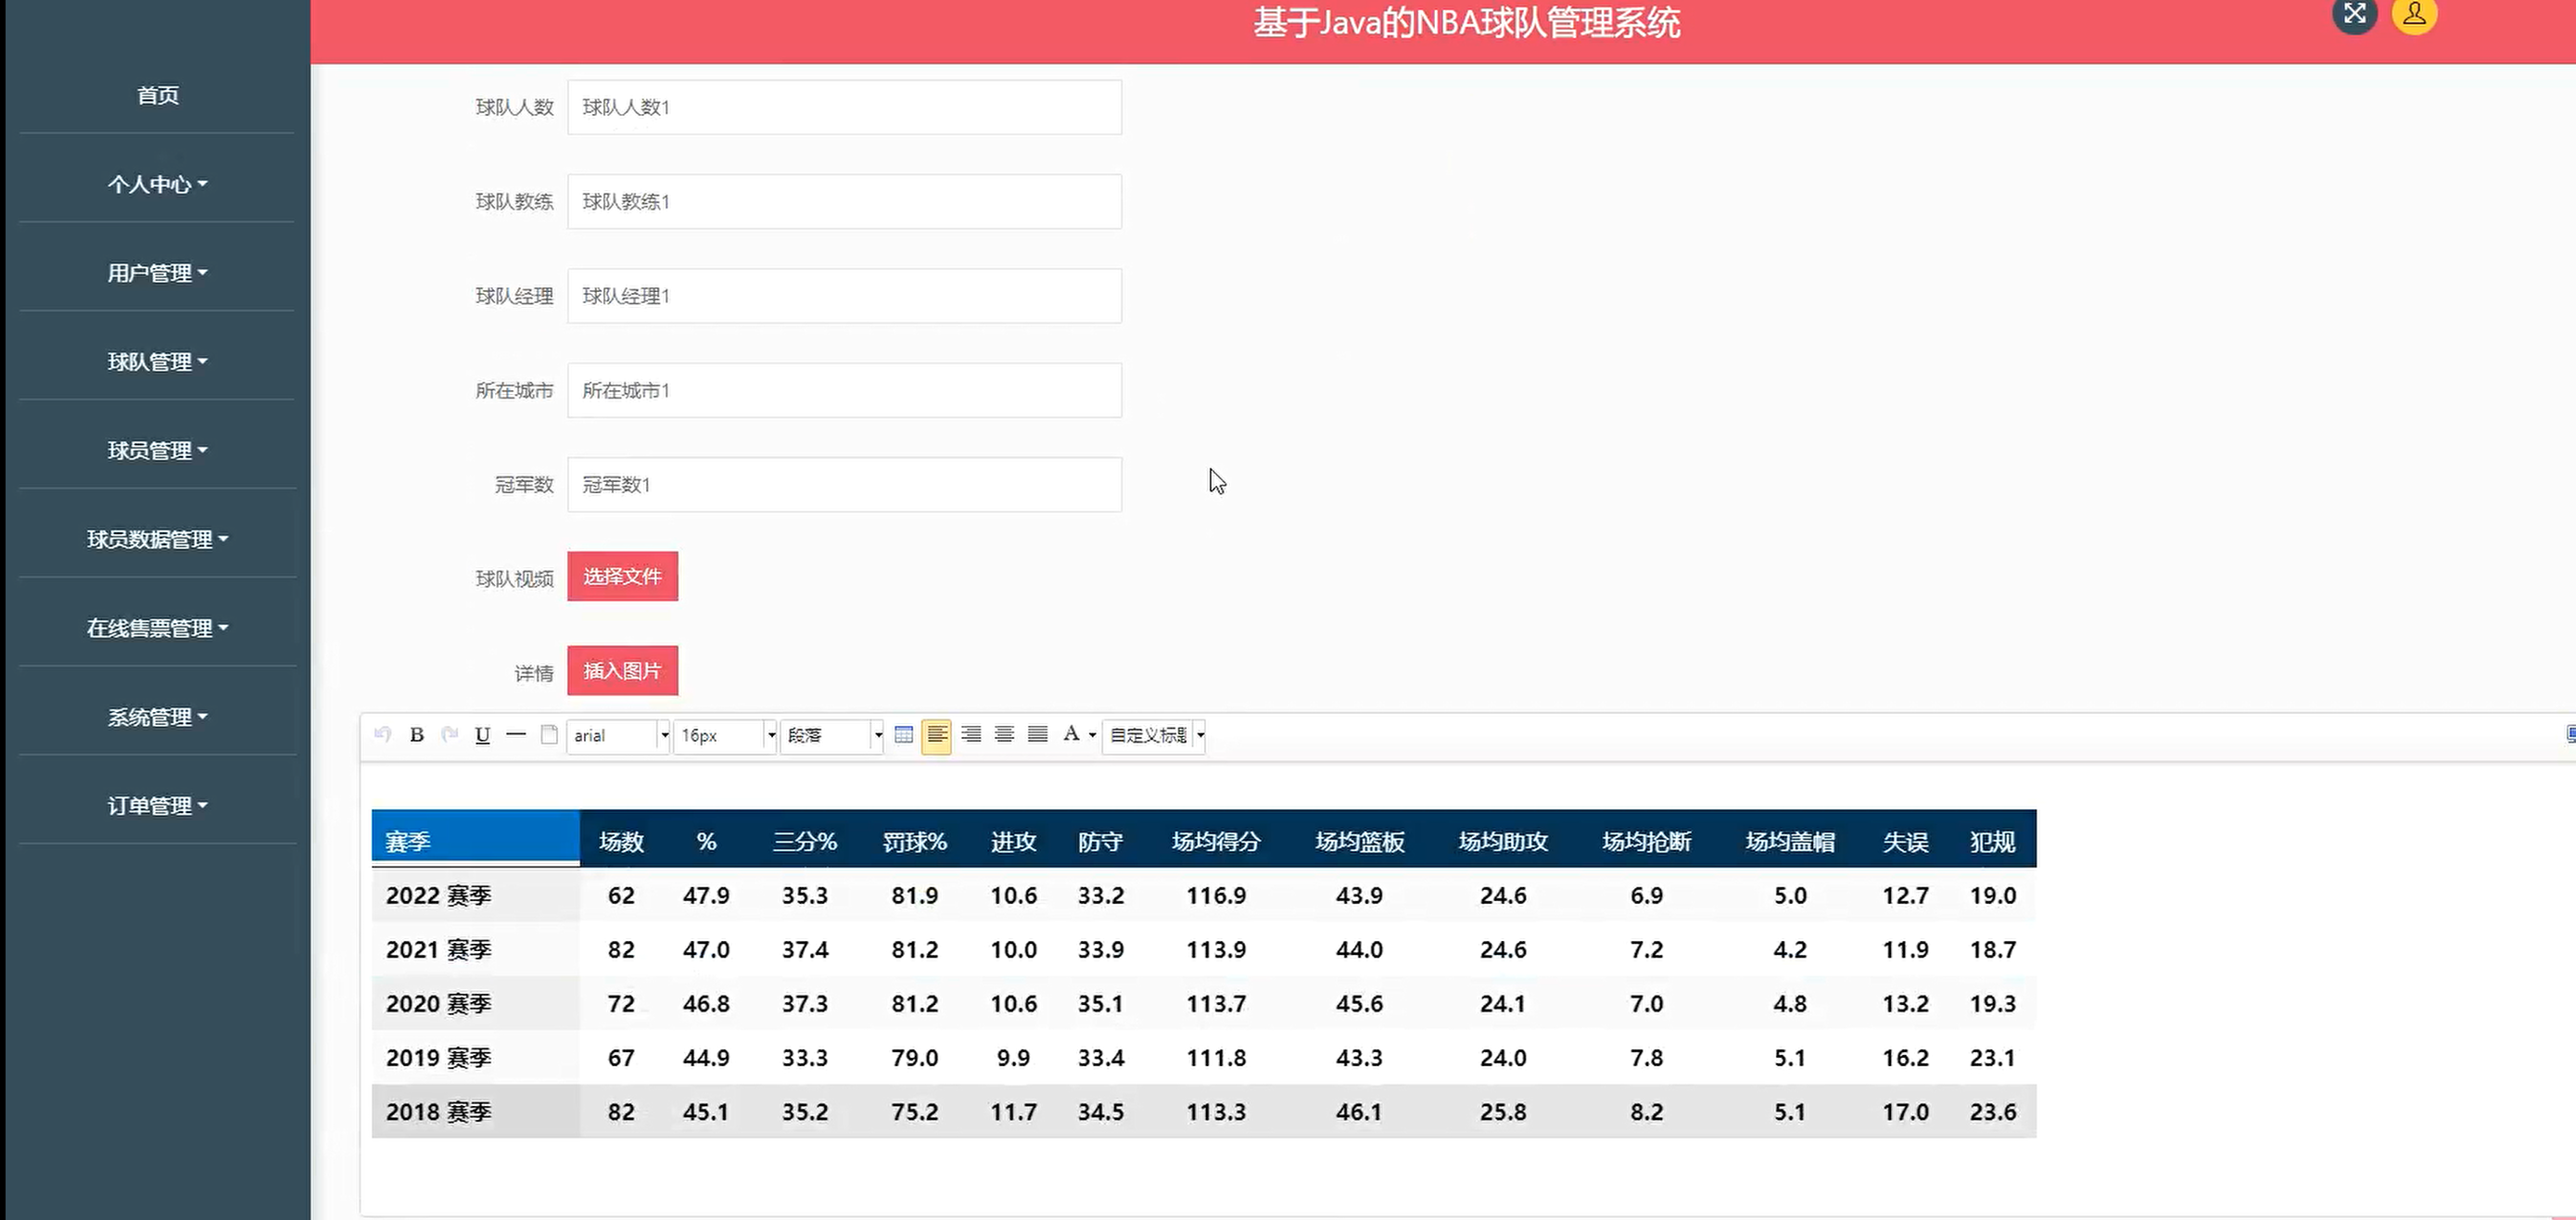Viewport: 2576px width, 1220px height.
Task: Click the 赛季 table header cell
Action: [x=475, y=838]
